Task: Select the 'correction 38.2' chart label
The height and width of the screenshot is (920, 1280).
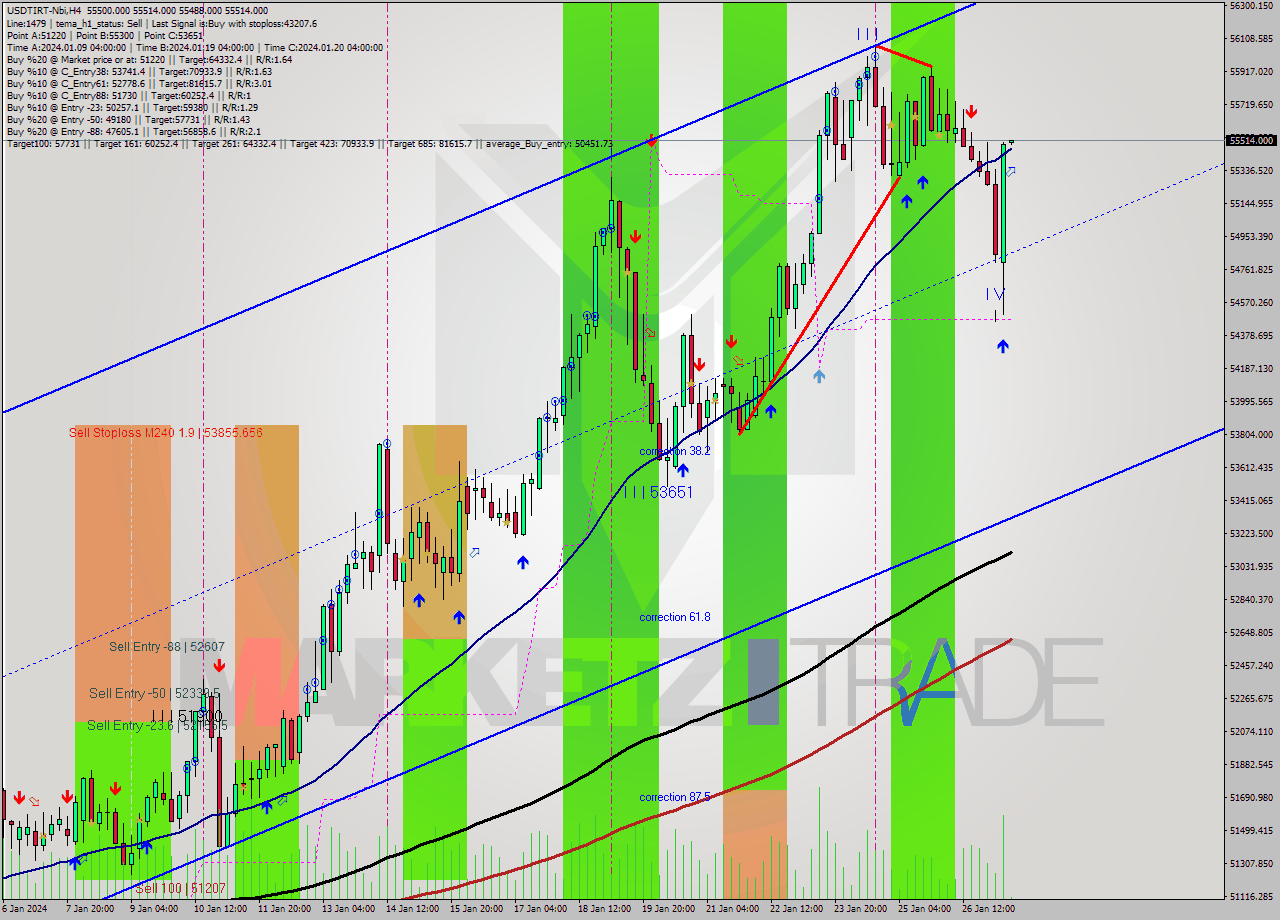Action: 675,451
